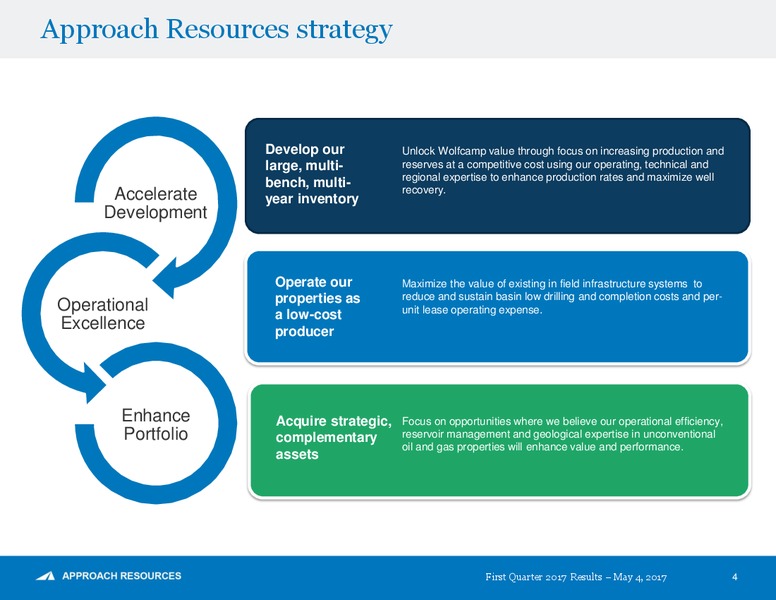Click 'First Quarter 2017 Results – May 4, 2017' footer text

(x=576, y=577)
